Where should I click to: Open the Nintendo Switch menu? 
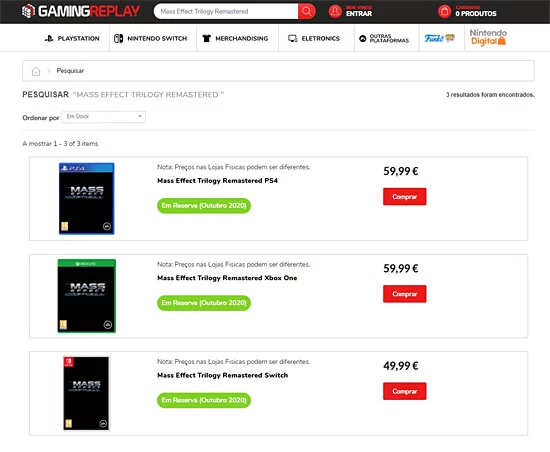[x=151, y=39]
